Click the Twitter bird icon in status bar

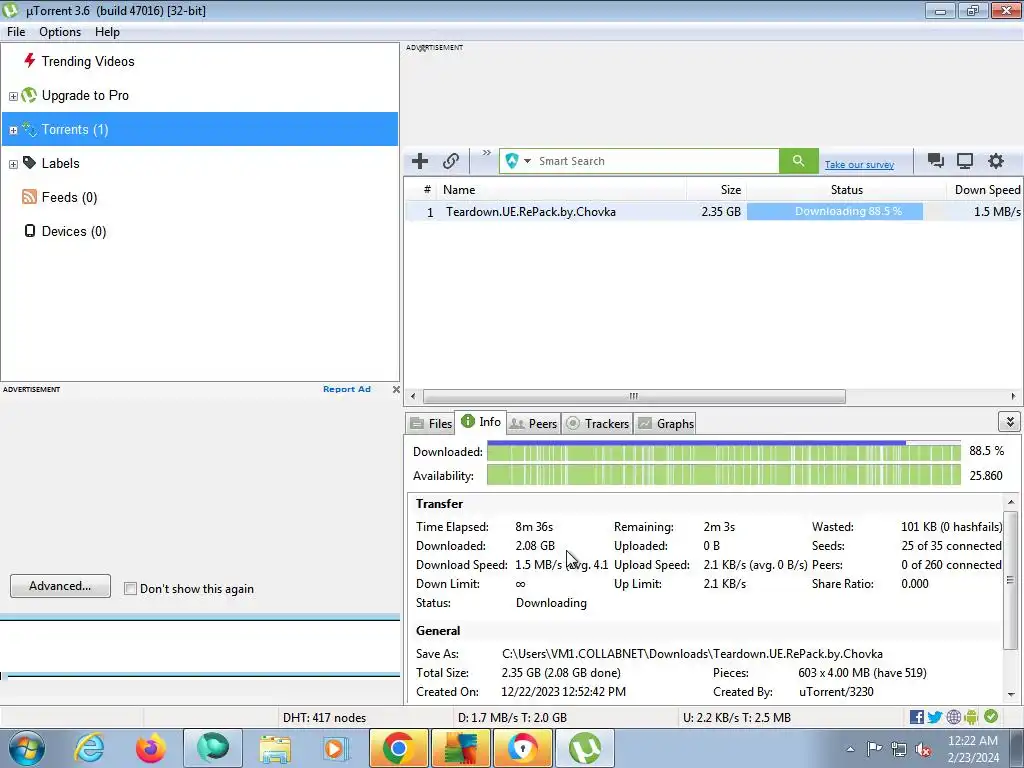coord(935,717)
